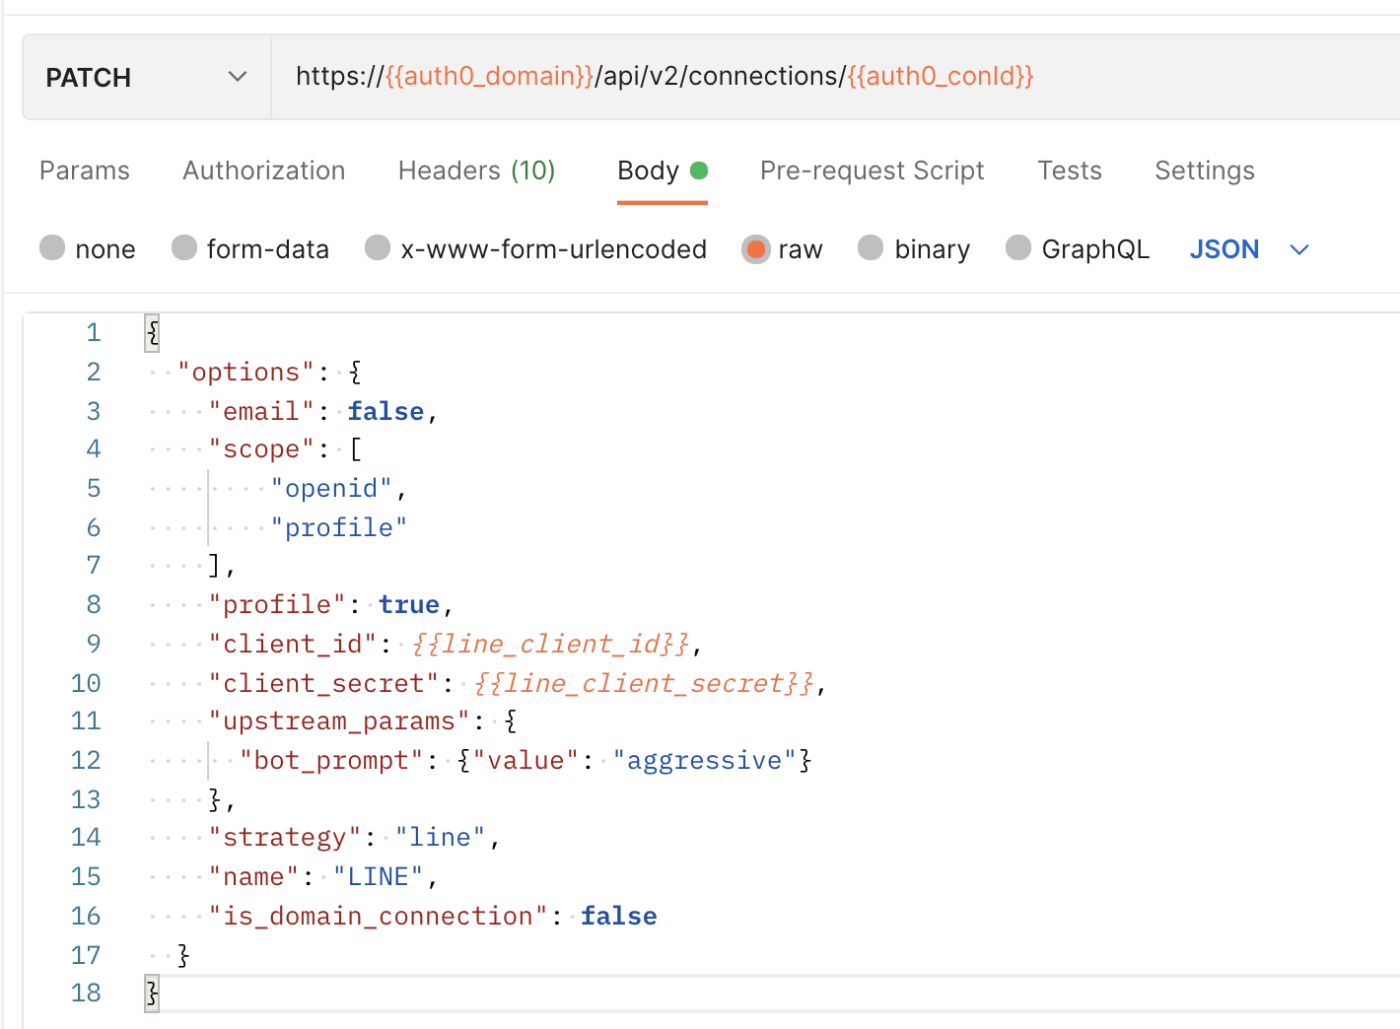Switch to the Authorization tab
This screenshot has width=1400, height=1029.
coord(264,171)
